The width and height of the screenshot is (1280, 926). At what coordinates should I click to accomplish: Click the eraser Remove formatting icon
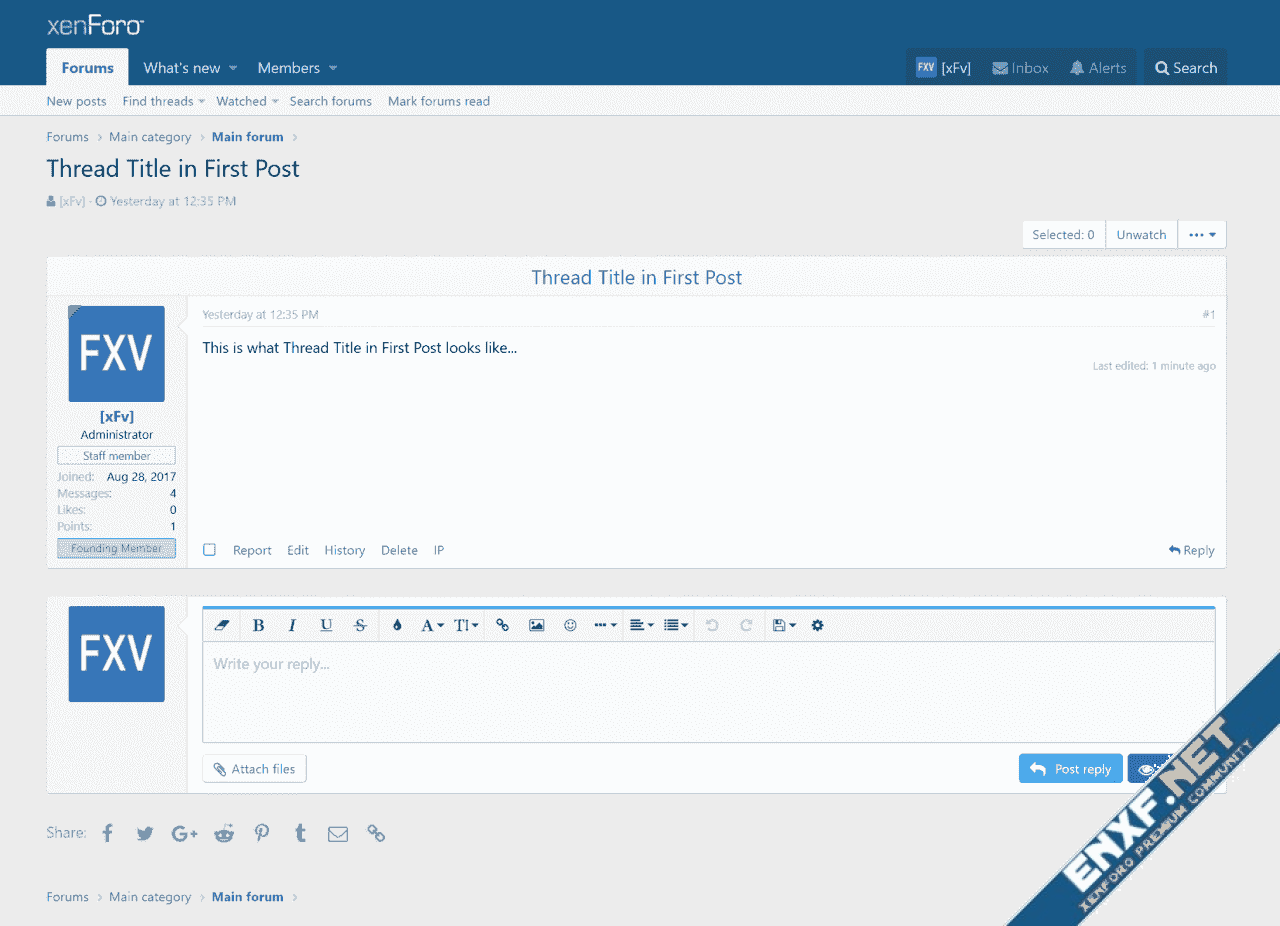coord(222,625)
